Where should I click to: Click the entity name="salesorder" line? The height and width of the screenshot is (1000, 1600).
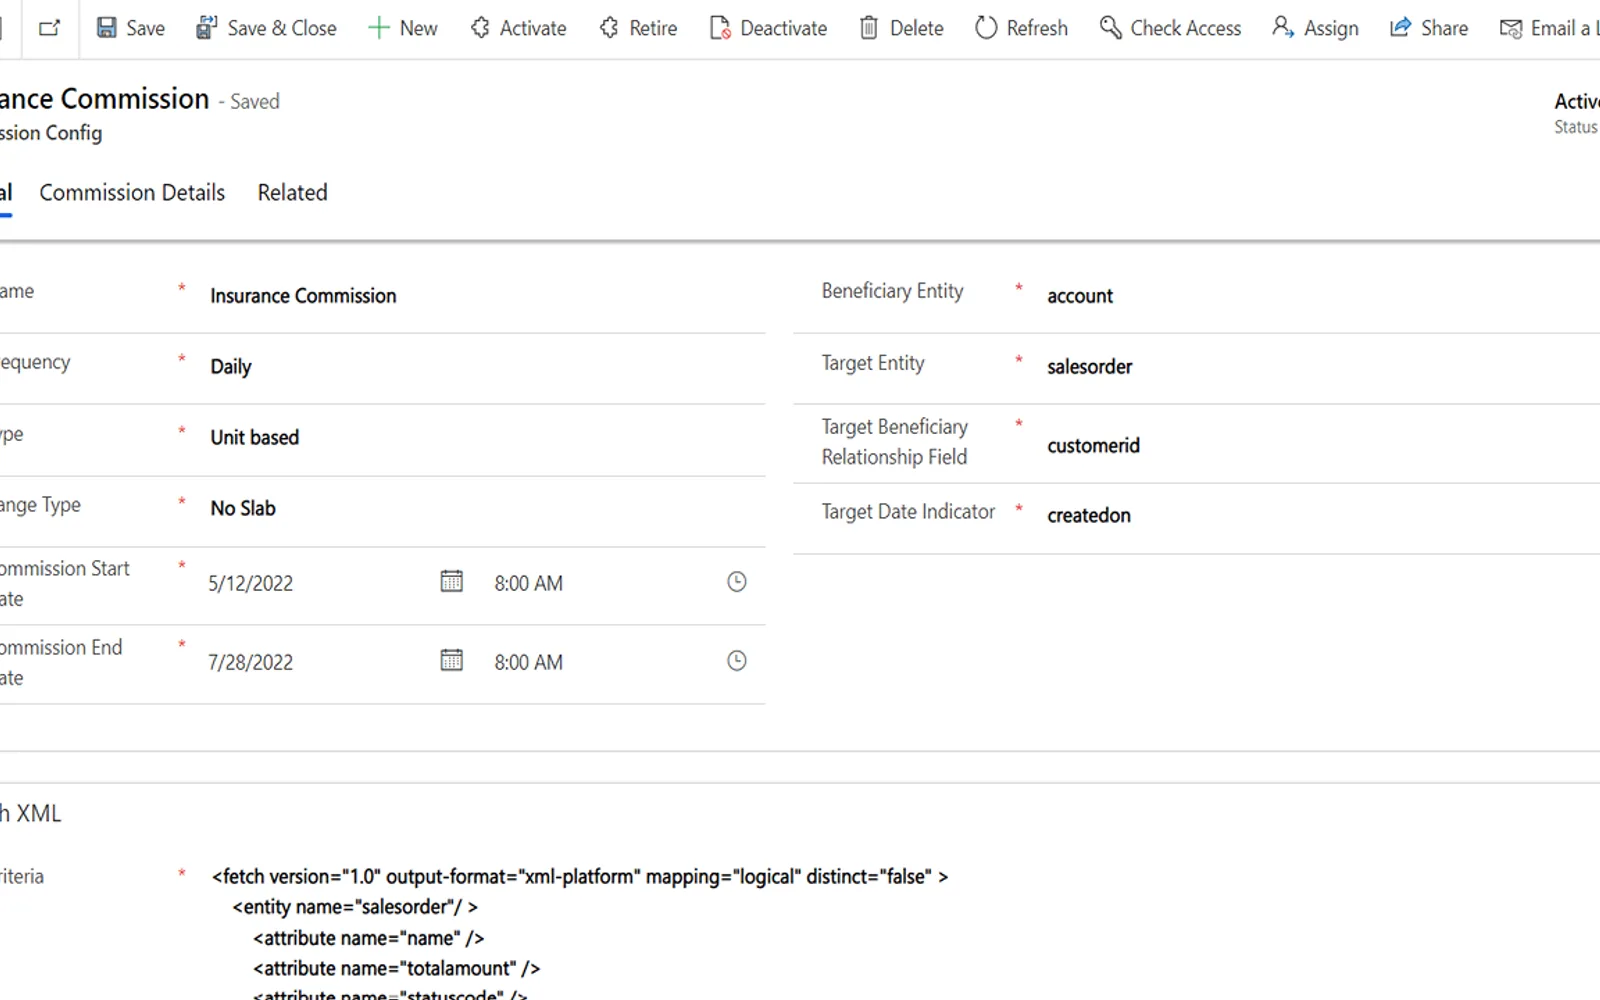355,907
